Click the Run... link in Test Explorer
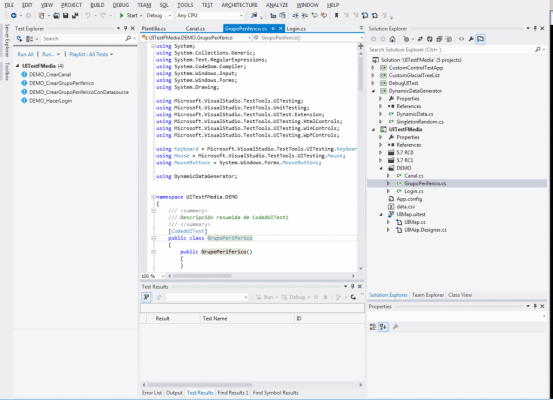The width and height of the screenshot is (553, 400). (x=48, y=54)
